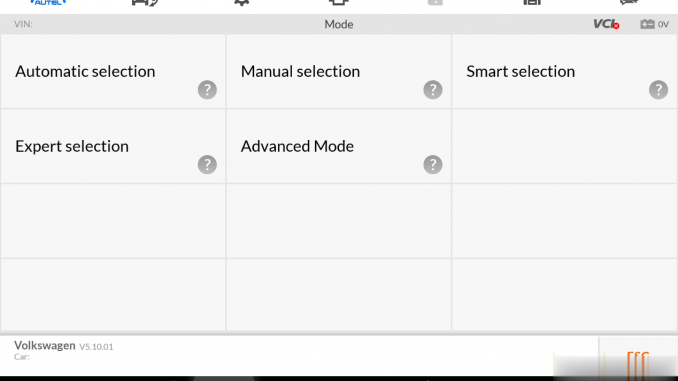Choose Manual selection mode

pyautogui.click(x=339, y=72)
